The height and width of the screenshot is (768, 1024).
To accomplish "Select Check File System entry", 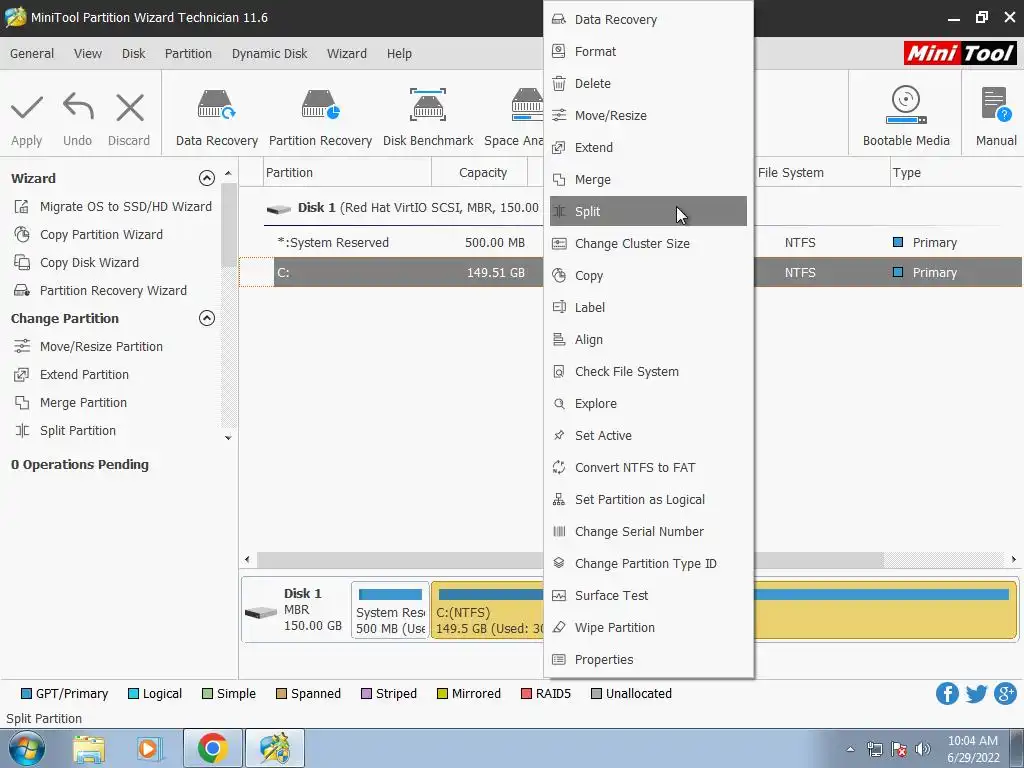I will [648, 372].
